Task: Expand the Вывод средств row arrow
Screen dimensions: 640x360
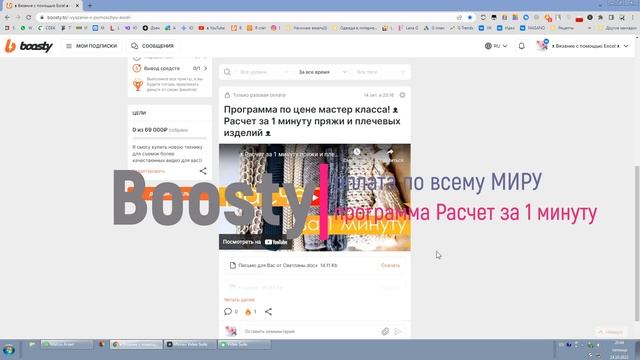Action: point(205,68)
